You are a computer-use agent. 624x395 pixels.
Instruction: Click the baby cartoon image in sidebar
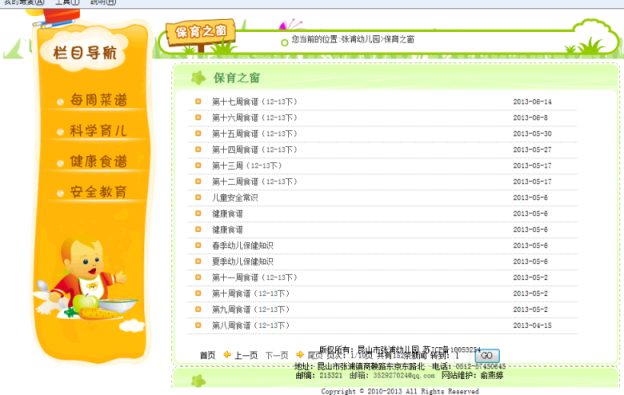point(86,278)
